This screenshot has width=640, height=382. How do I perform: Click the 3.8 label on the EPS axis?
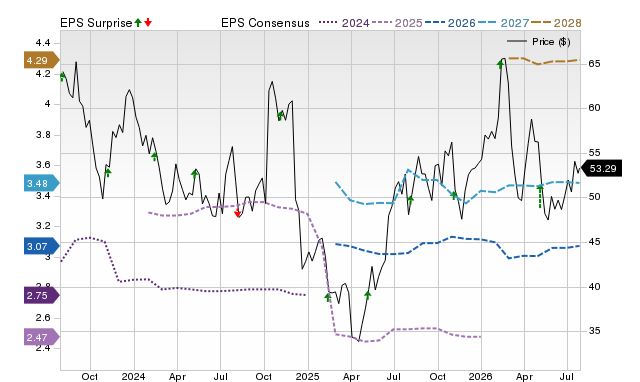(43, 135)
